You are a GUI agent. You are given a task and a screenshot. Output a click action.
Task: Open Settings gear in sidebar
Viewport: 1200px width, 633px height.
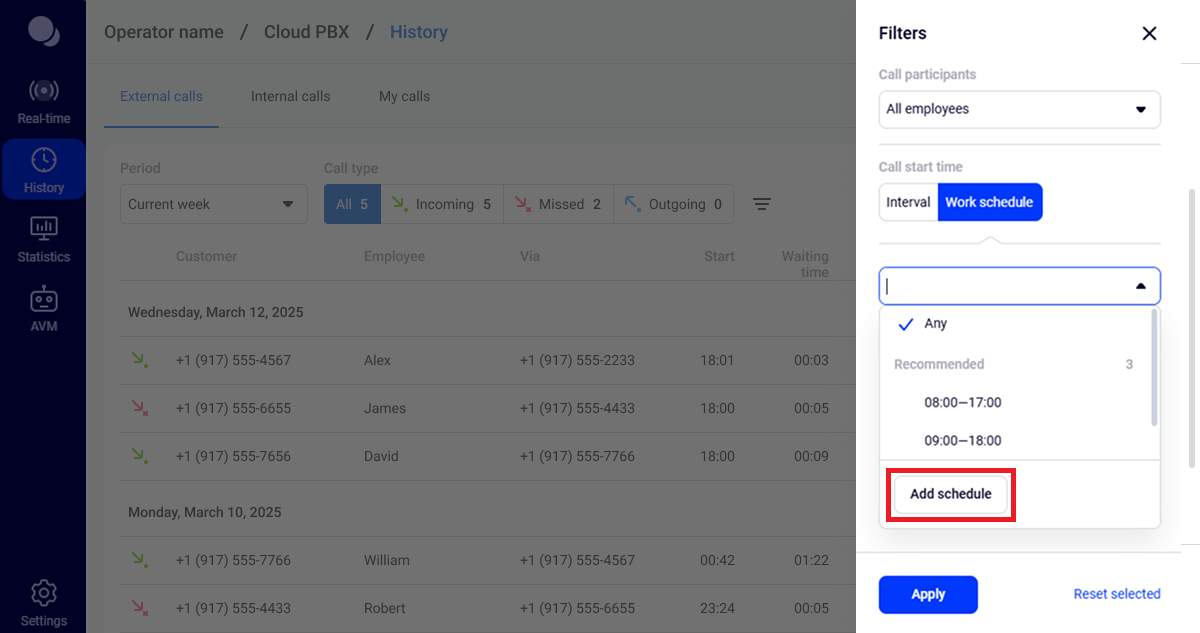click(43, 603)
